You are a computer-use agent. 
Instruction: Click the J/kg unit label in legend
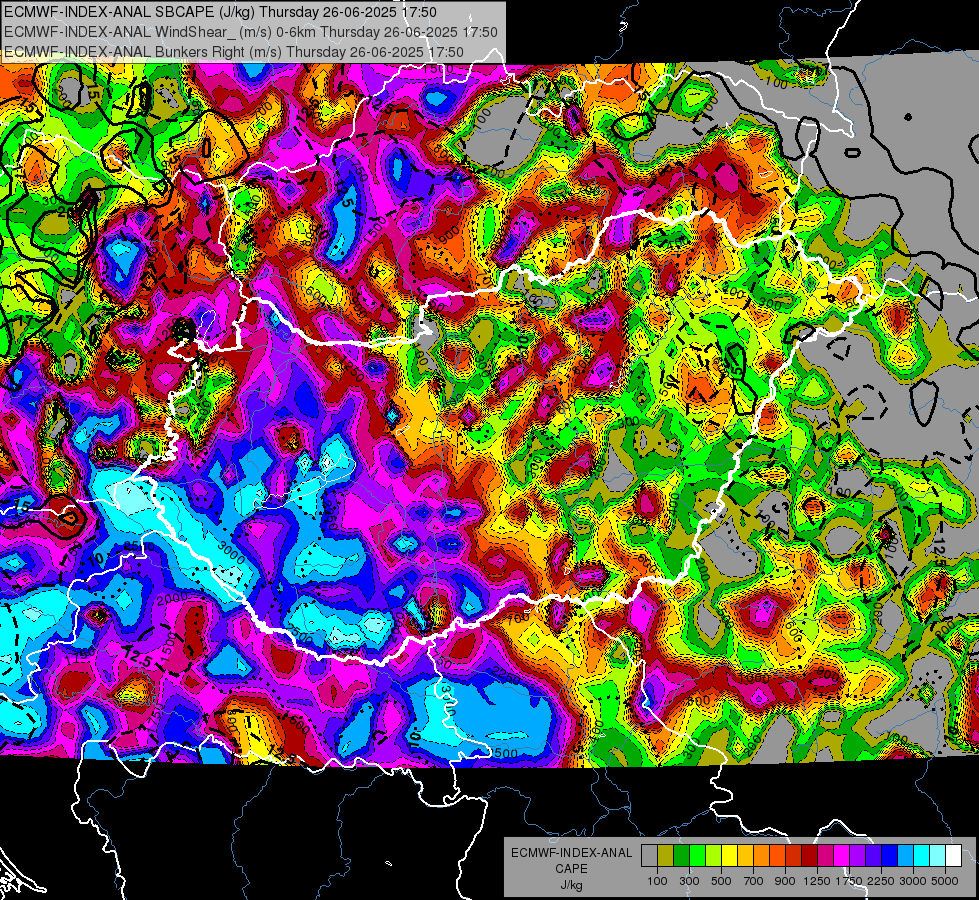571,885
